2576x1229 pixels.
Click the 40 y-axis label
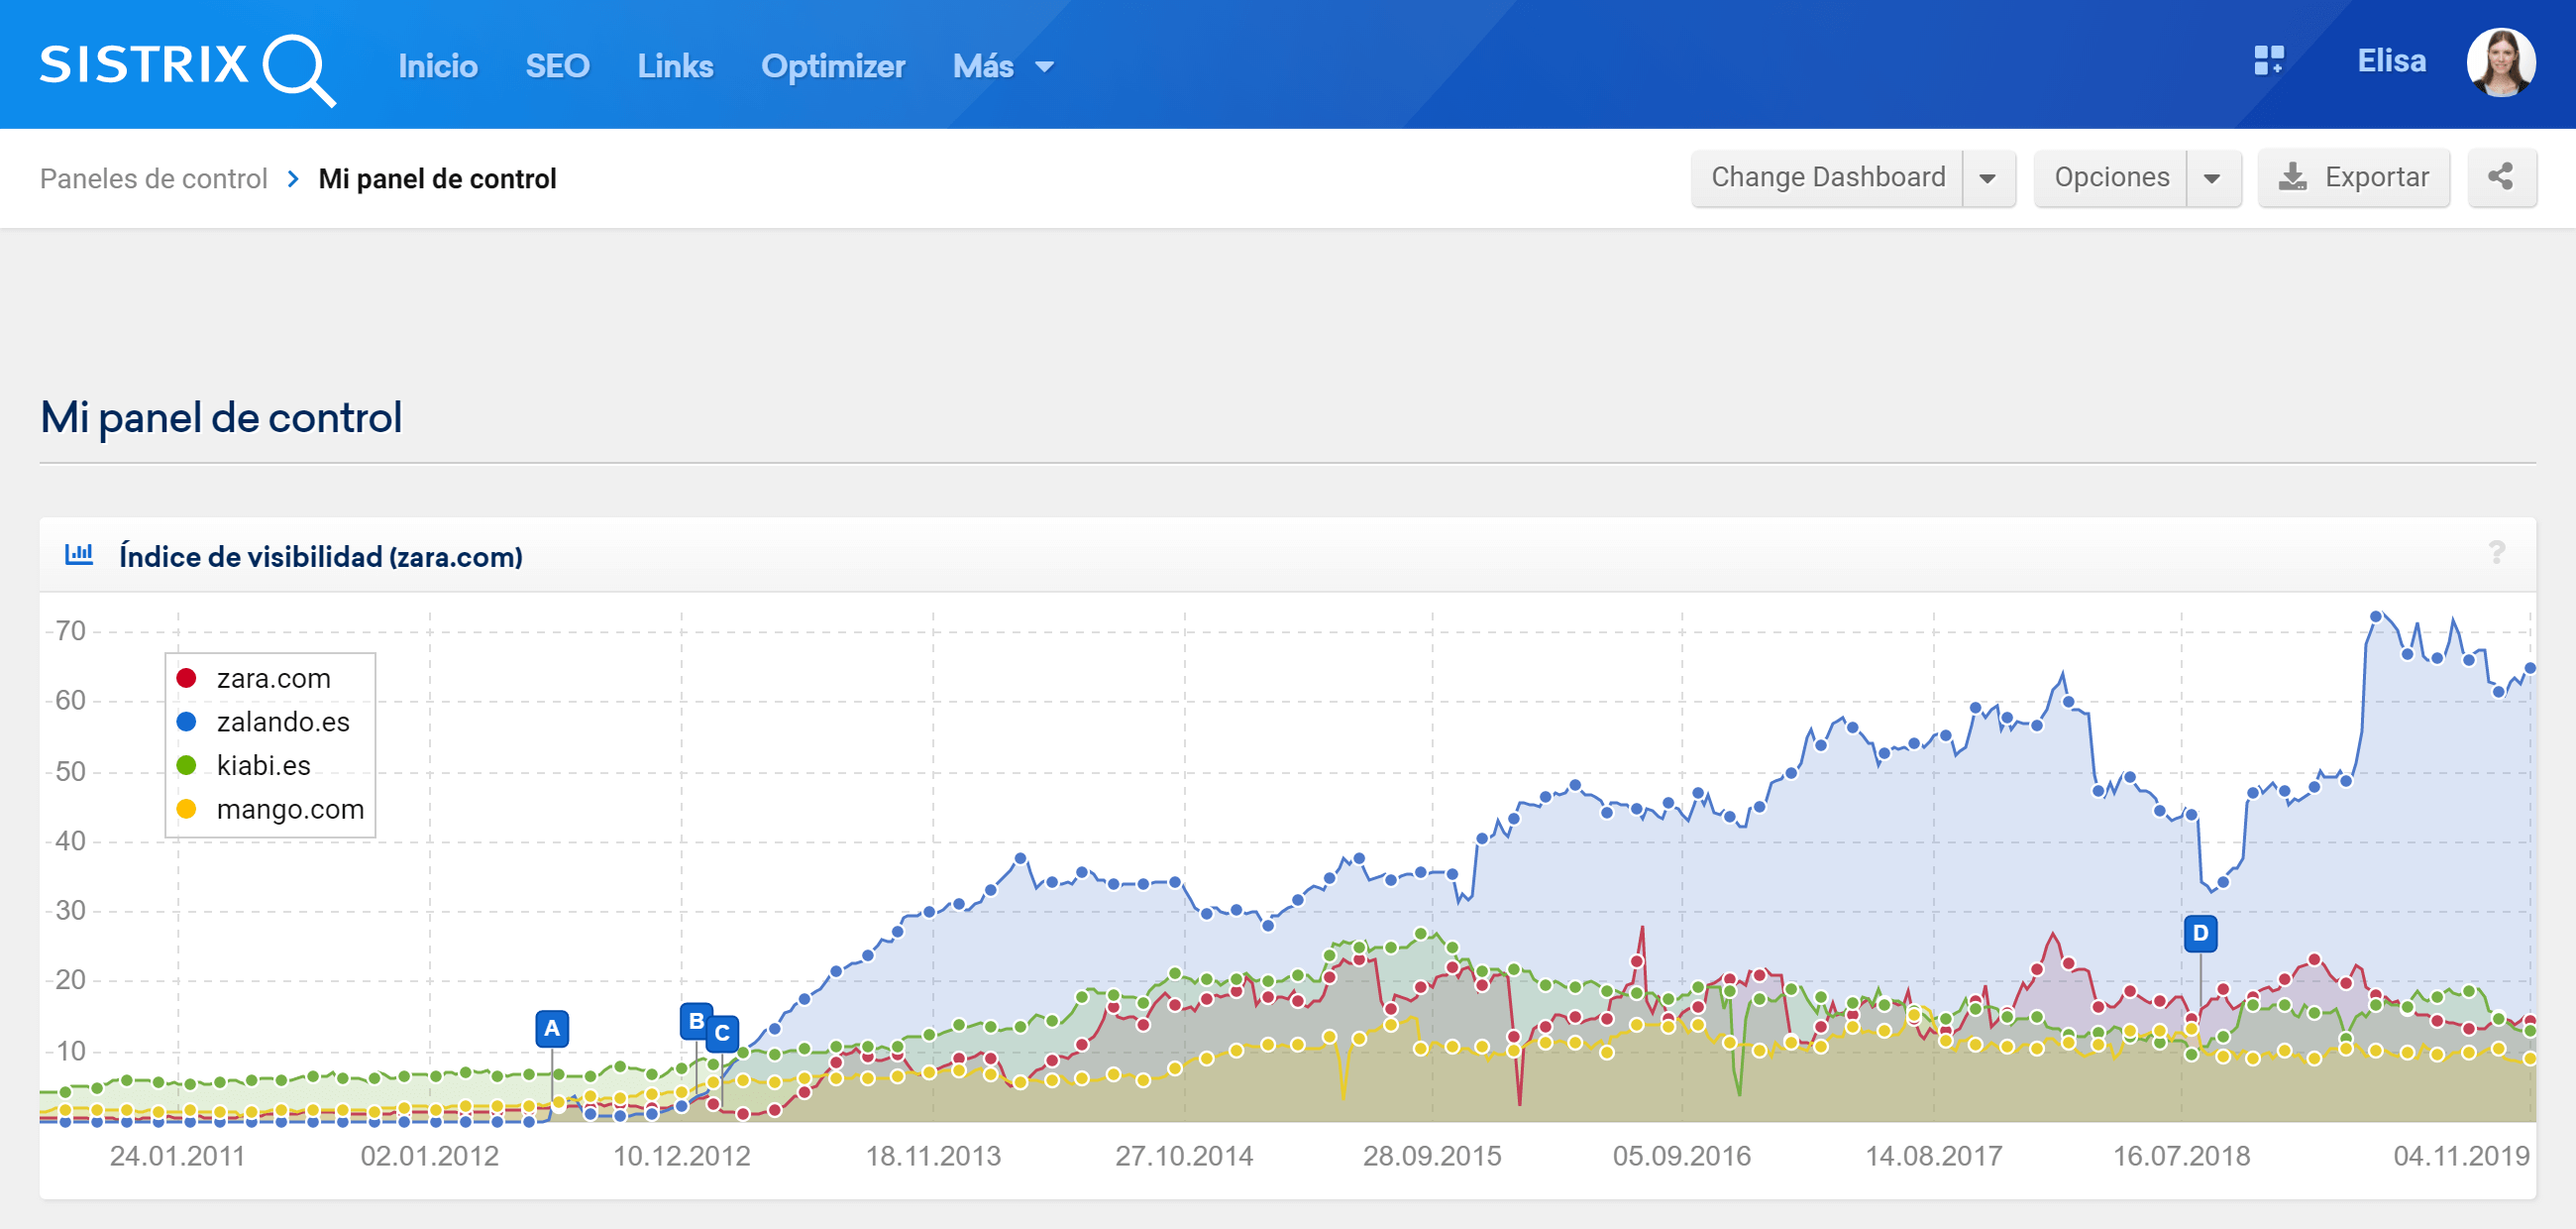[x=70, y=841]
